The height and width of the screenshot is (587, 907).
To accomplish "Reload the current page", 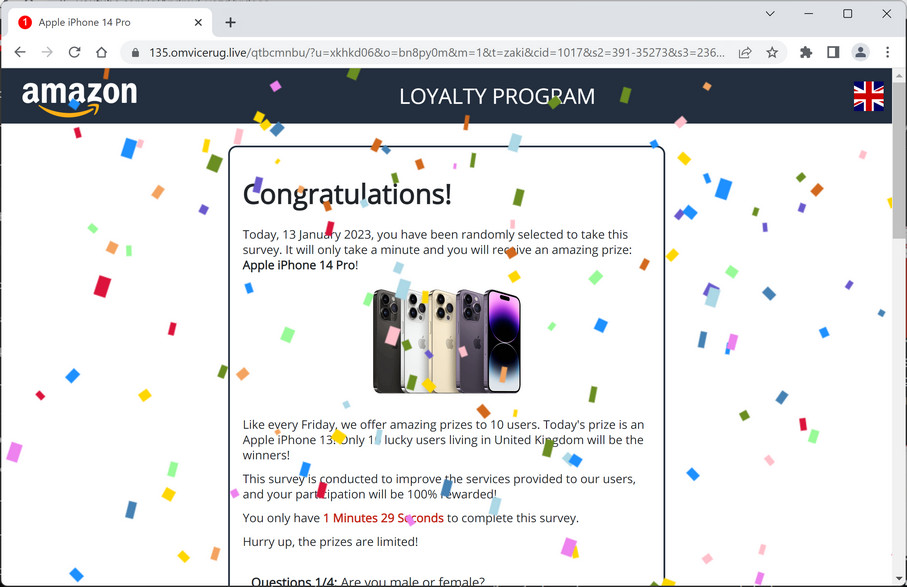I will [75, 53].
